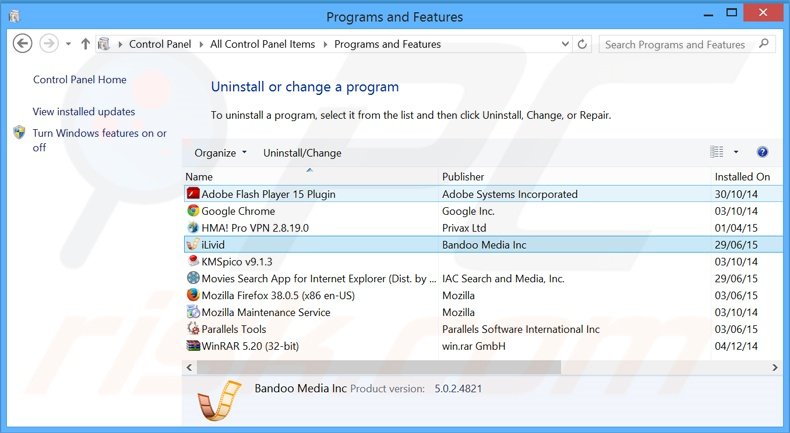Click product version 5.0.2.4821
This screenshot has width=790, height=433.
click(458, 389)
